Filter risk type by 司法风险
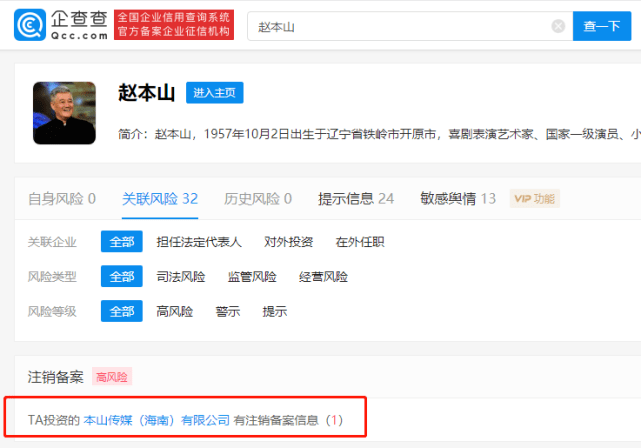 pyautogui.click(x=181, y=276)
